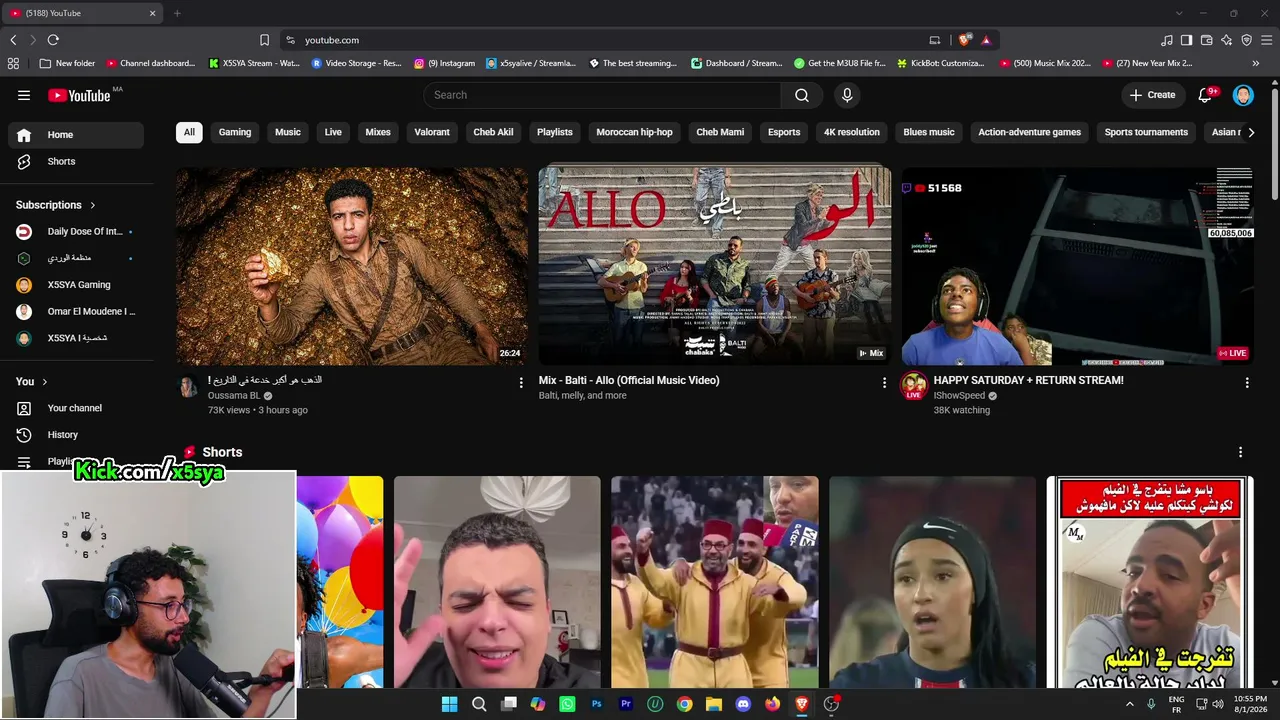
Task: Open Home in the sidebar
Action: (x=76, y=135)
